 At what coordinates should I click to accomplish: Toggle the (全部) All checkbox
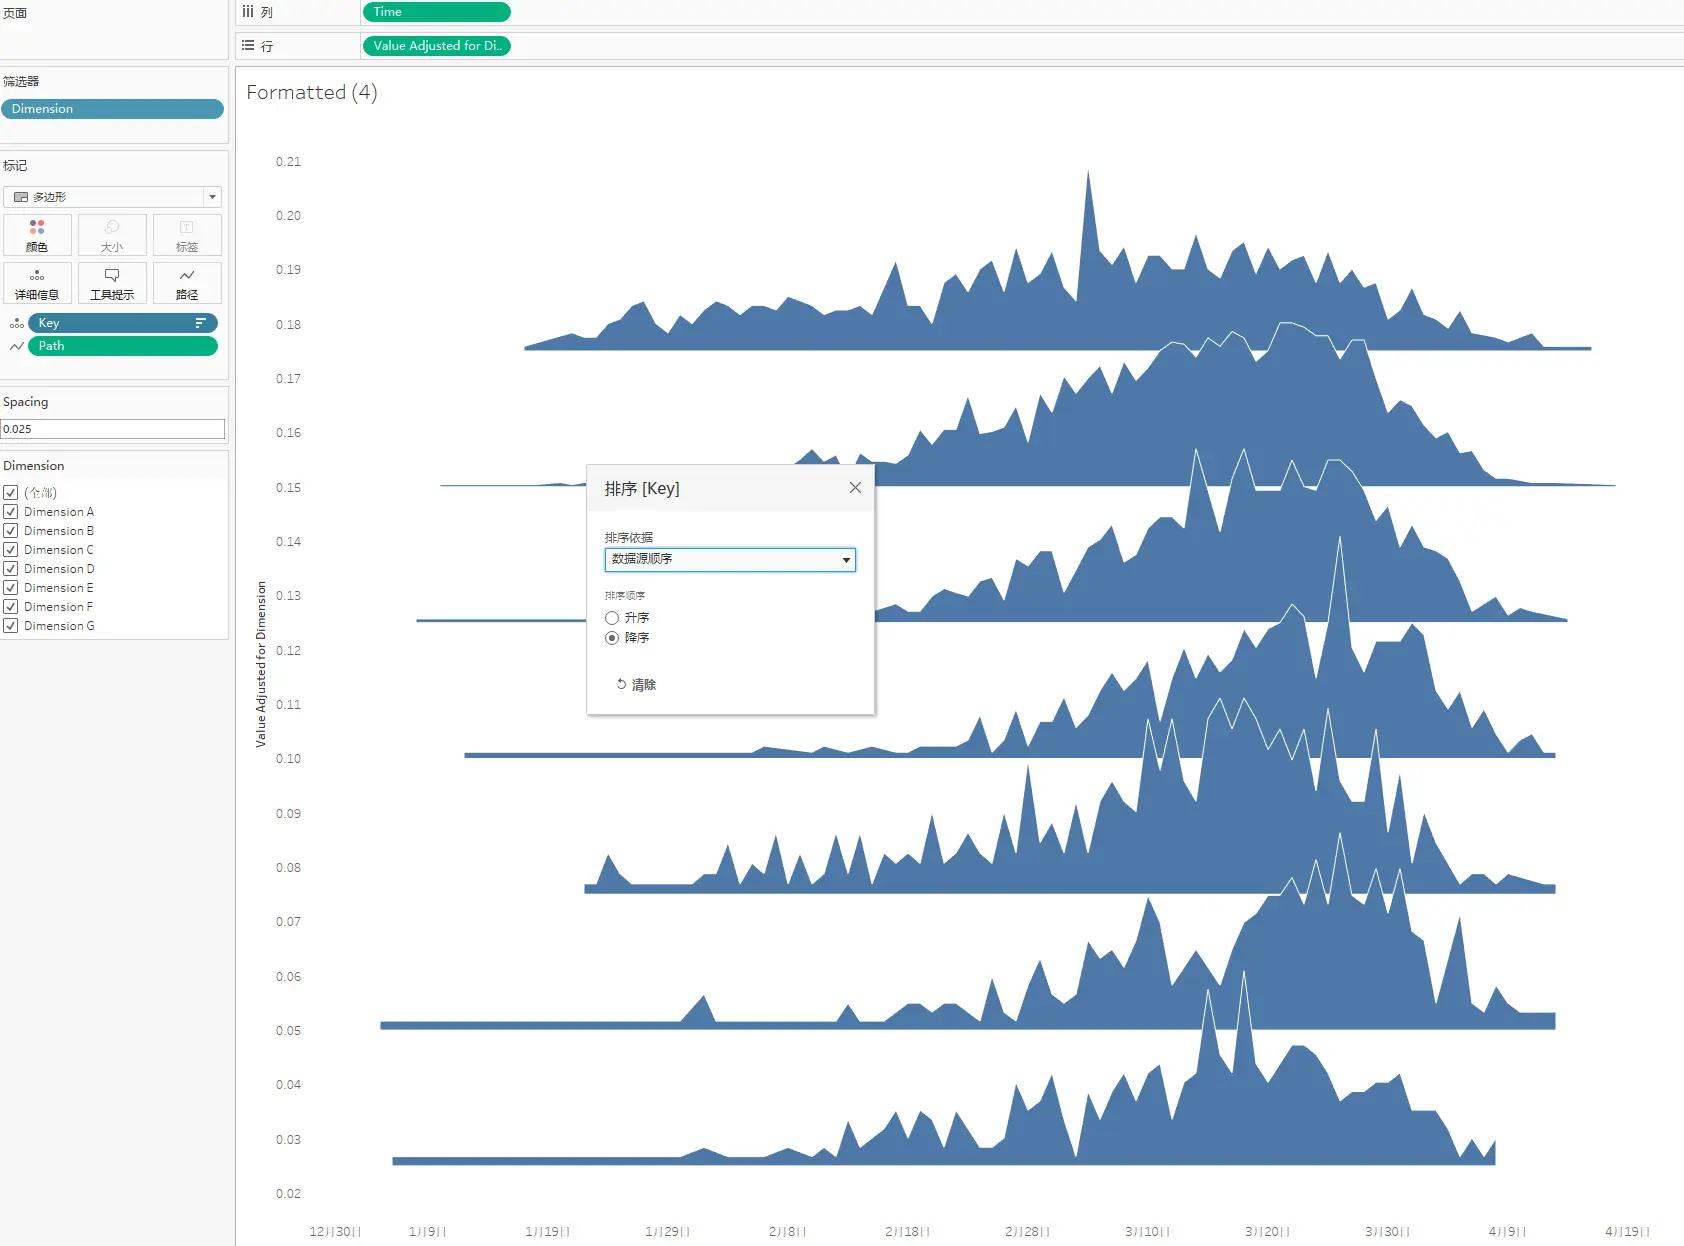point(11,493)
